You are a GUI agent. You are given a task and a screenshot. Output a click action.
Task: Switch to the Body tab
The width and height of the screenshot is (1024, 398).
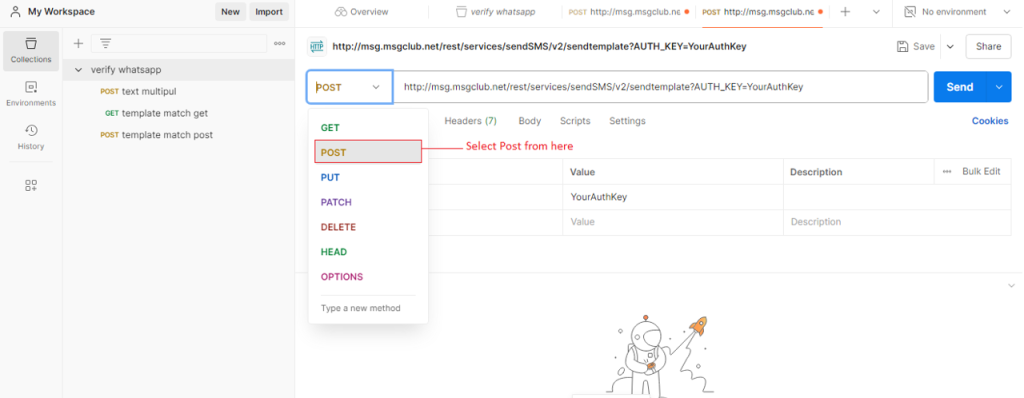coord(530,121)
